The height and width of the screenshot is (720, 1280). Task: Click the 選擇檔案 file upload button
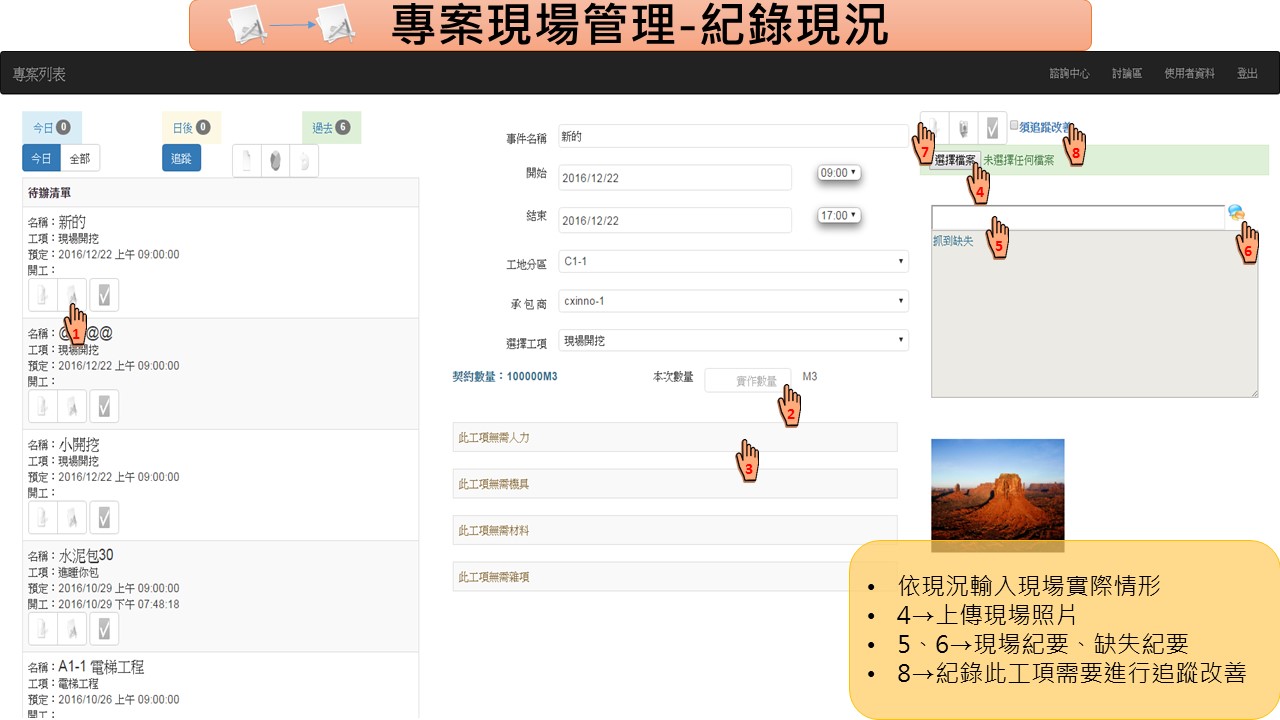[953, 160]
